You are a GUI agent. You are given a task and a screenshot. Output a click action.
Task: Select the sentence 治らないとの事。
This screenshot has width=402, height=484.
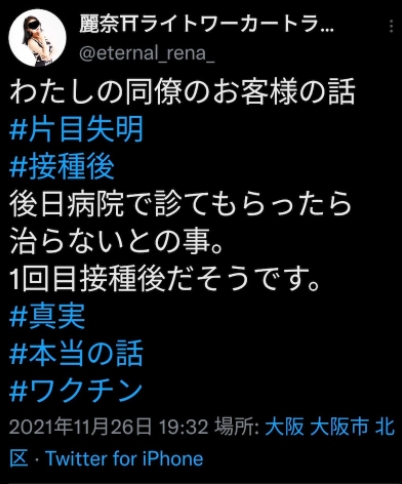coord(117,241)
